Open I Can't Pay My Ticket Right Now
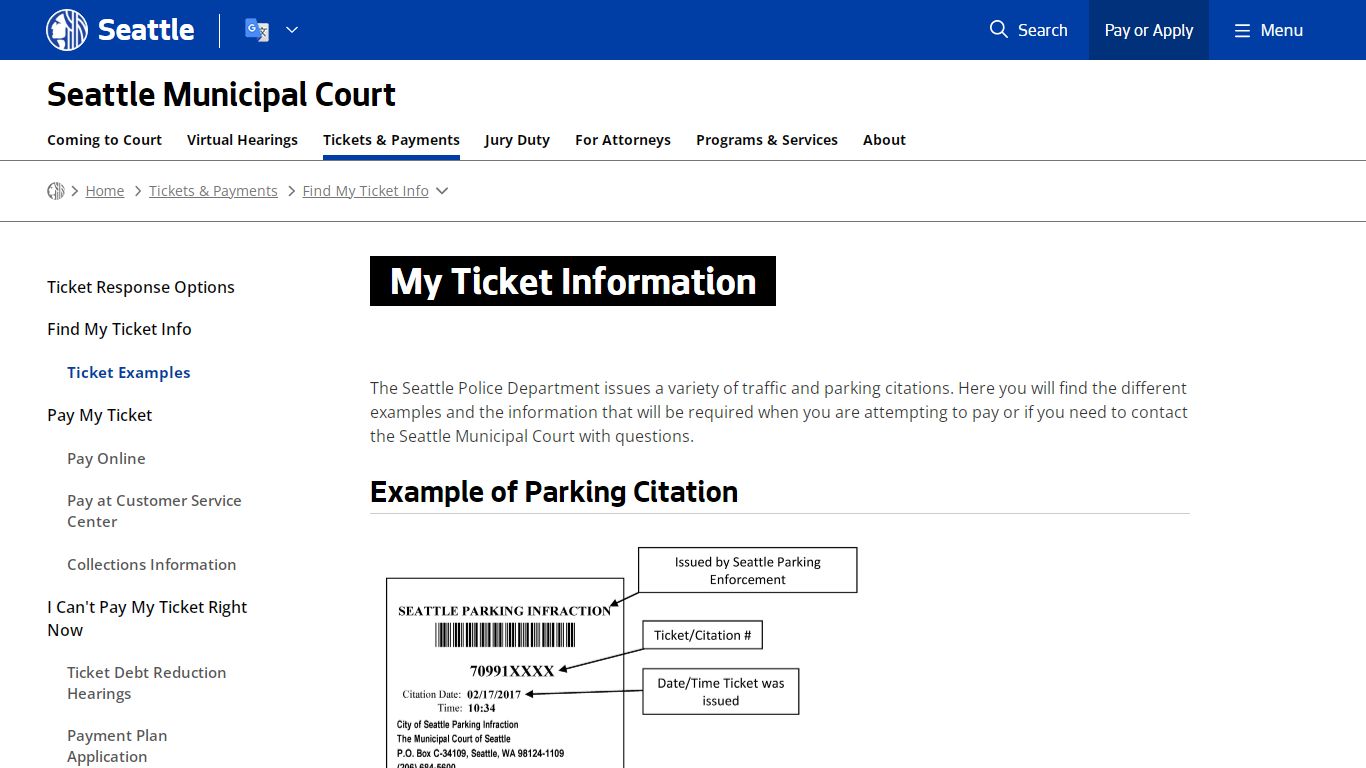1366x768 pixels. (x=147, y=618)
